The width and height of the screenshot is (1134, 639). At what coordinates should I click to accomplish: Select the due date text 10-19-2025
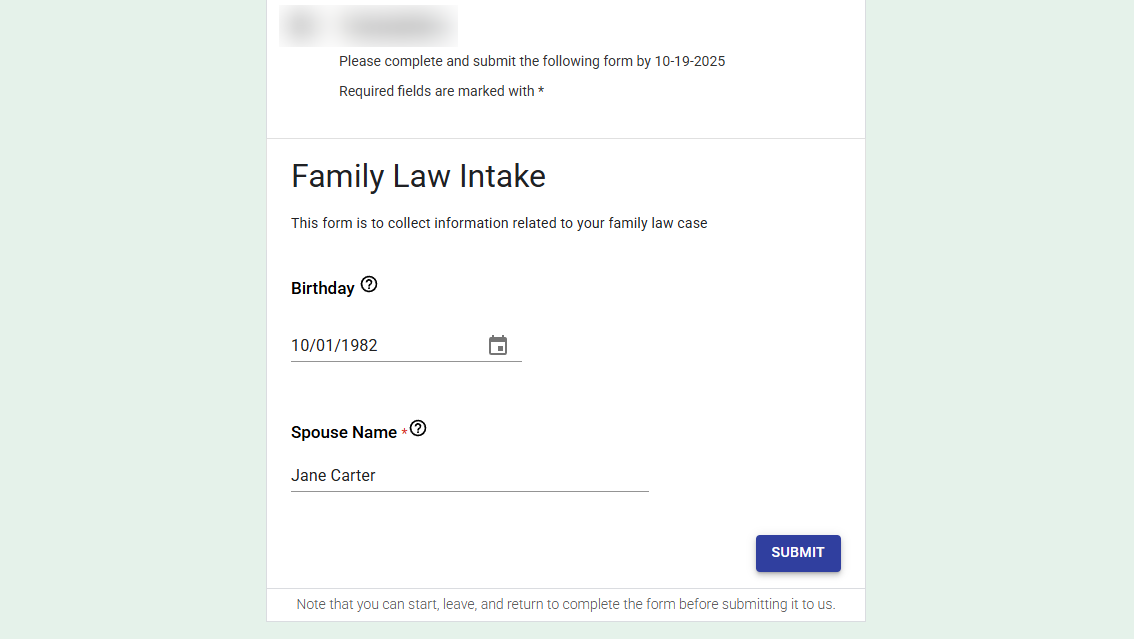(688, 61)
